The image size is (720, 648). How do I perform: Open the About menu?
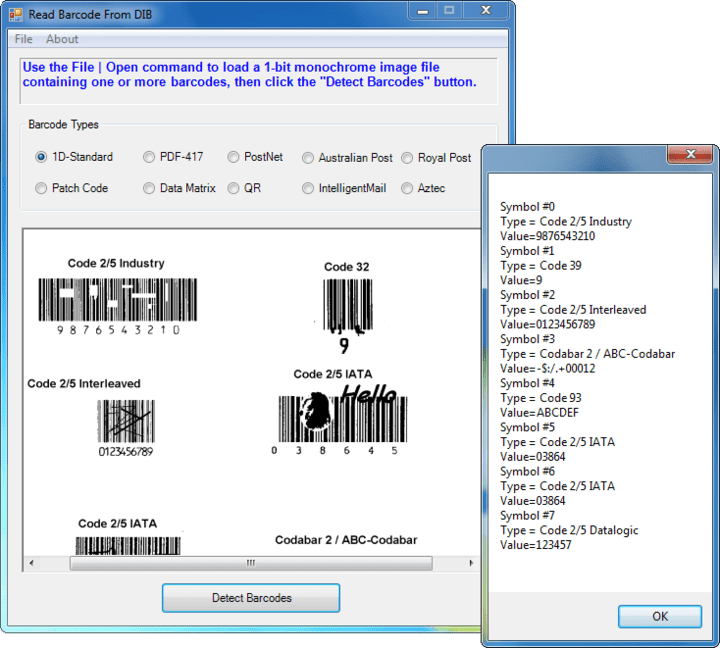(x=62, y=39)
